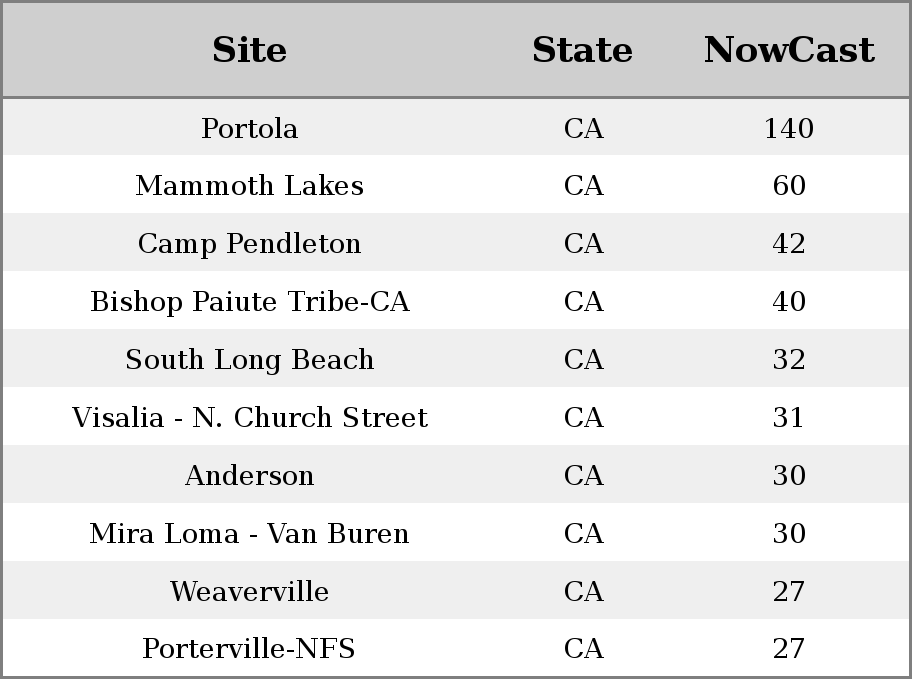Click the Porterville-NFS entry
The width and height of the screenshot is (912, 679).
[x=250, y=648]
